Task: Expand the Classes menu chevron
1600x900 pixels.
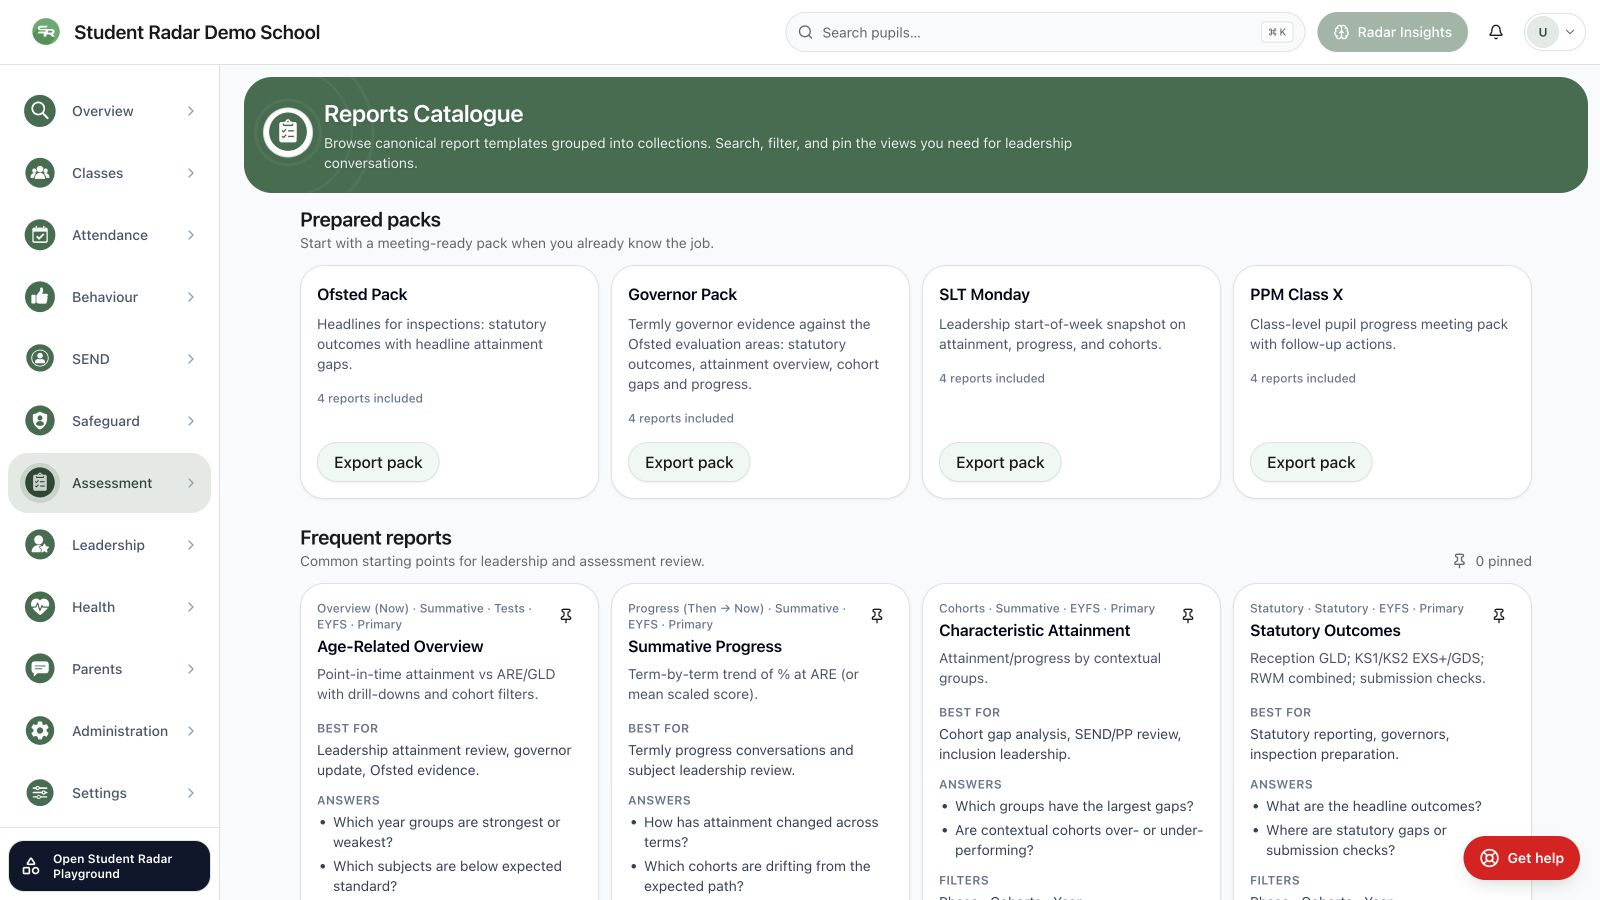Action: pyautogui.click(x=191, y=173)
